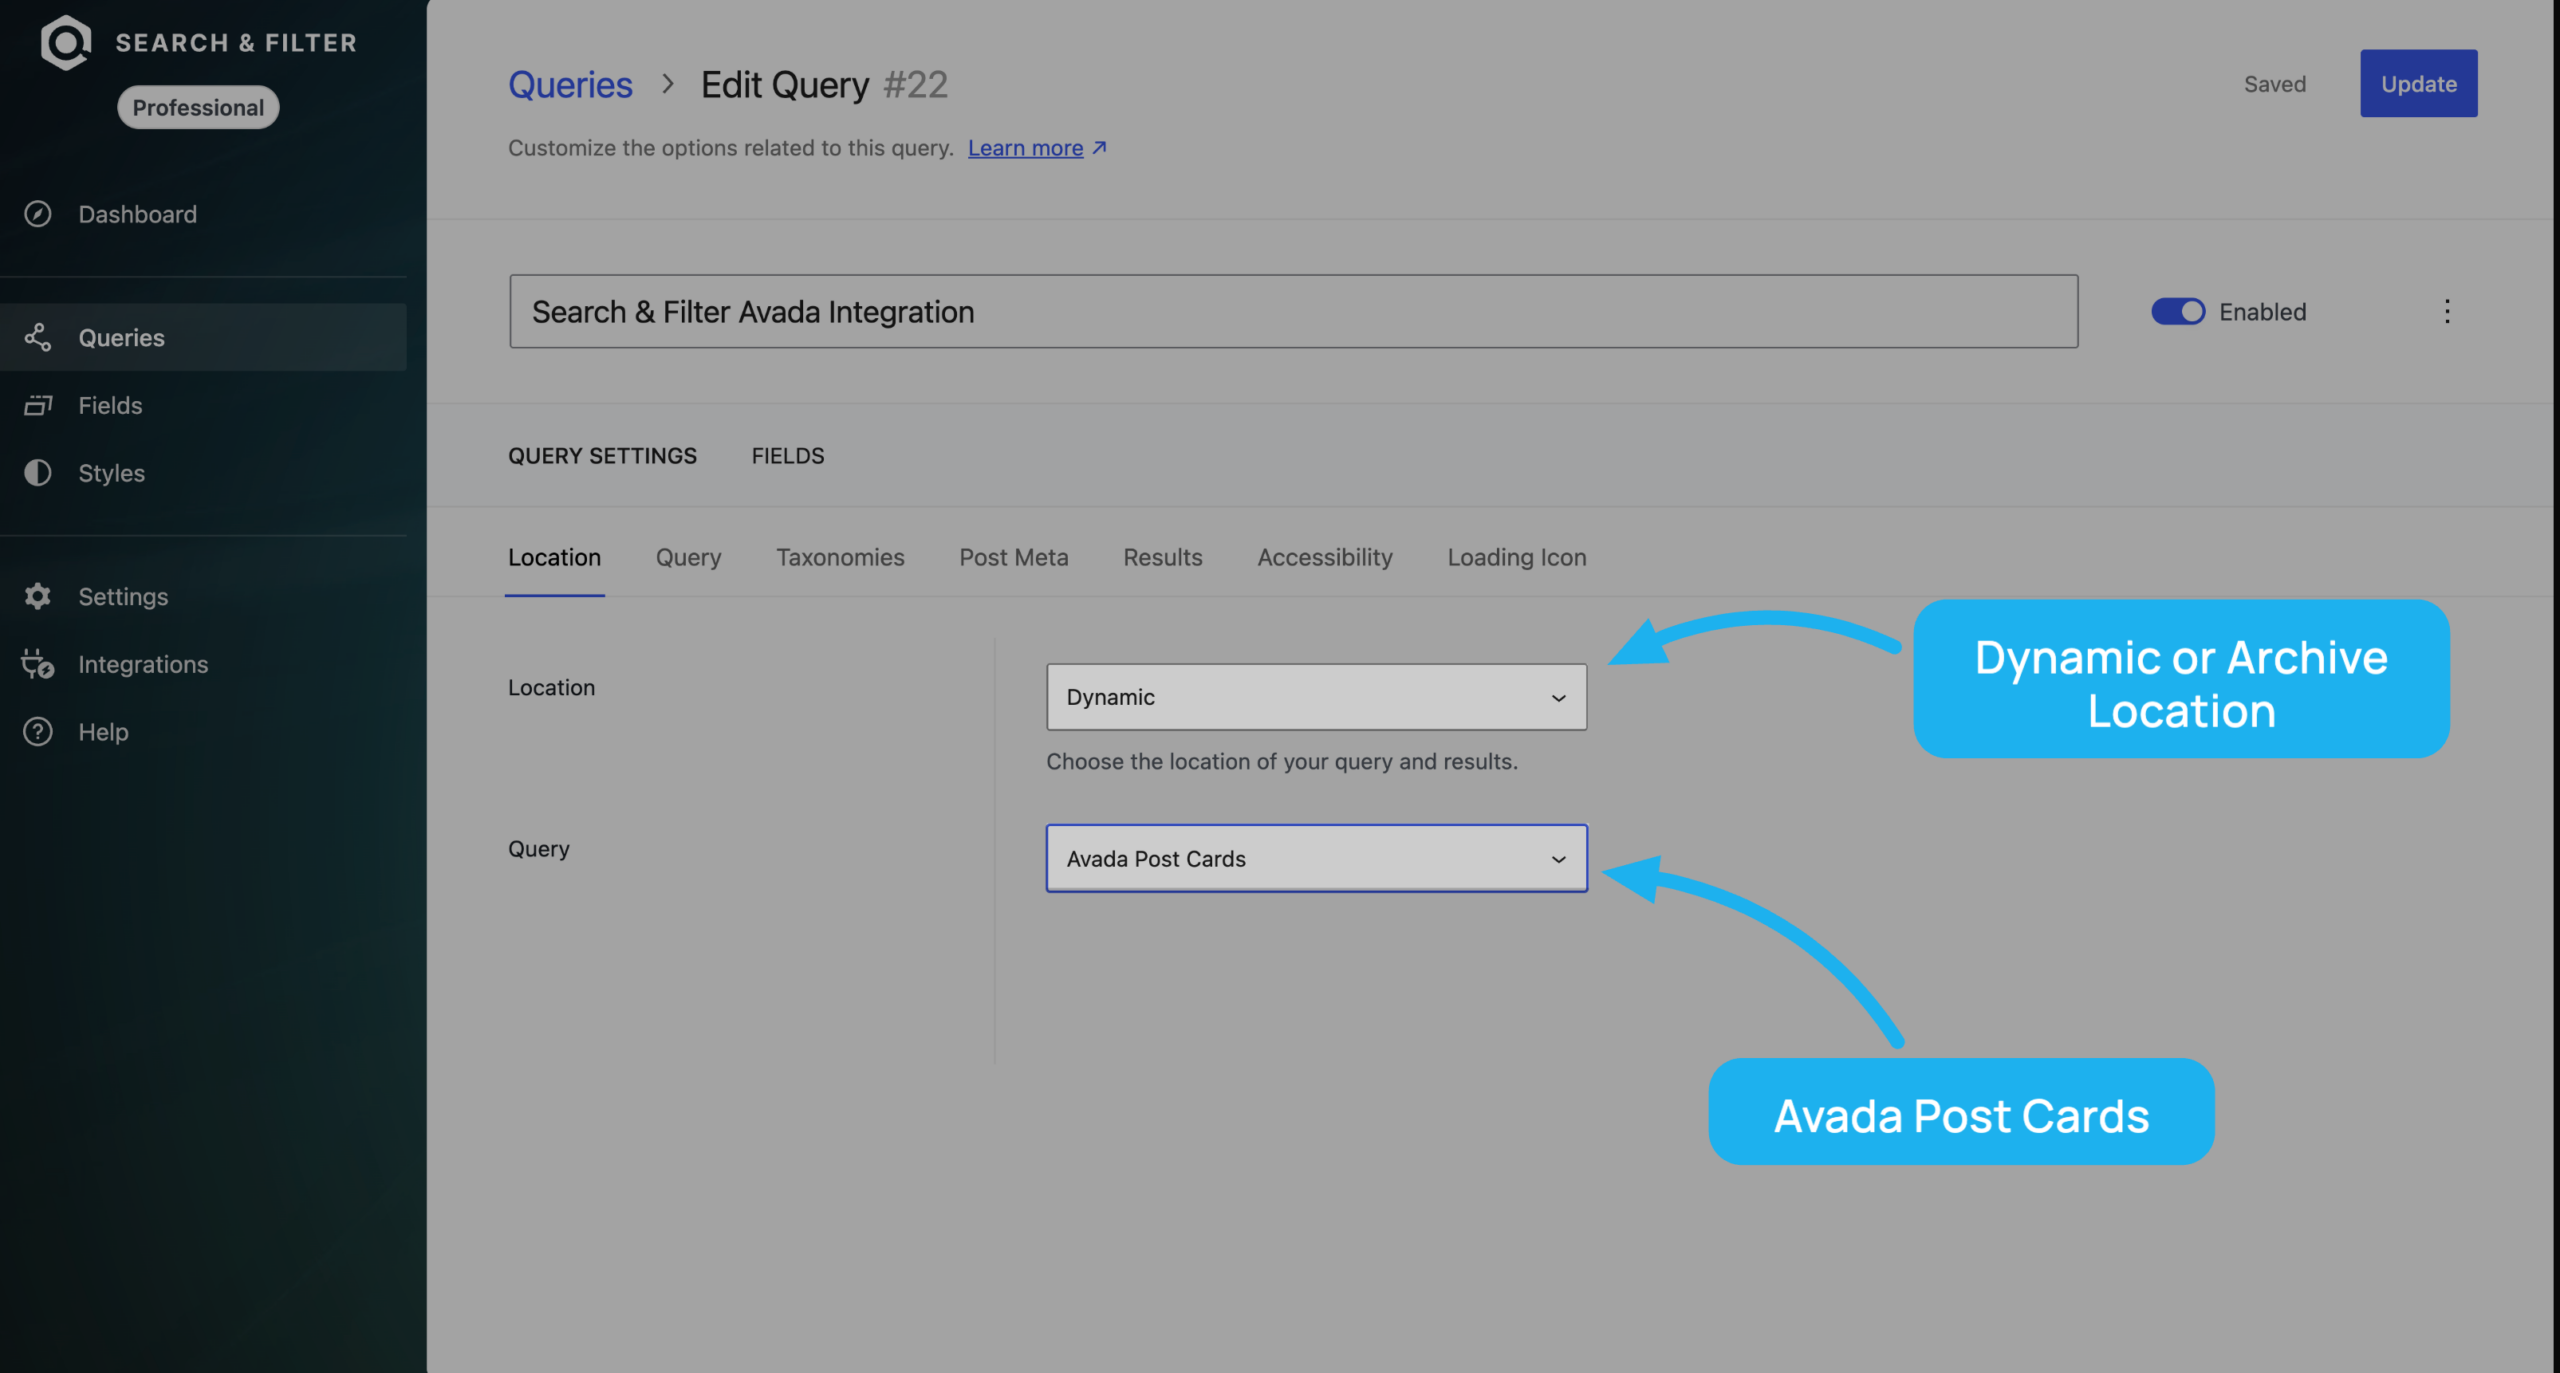
Task: Select the Location sub-tab
Action: pos(554,557)
